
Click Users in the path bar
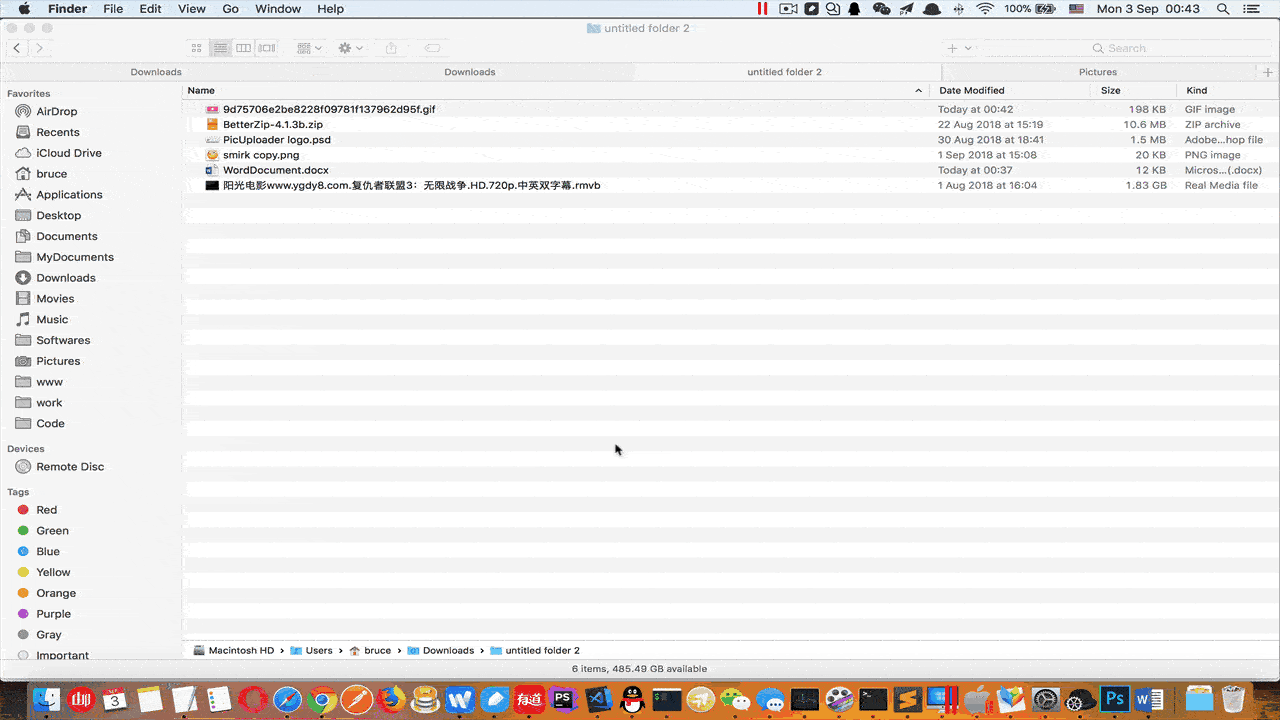(311, 650)
